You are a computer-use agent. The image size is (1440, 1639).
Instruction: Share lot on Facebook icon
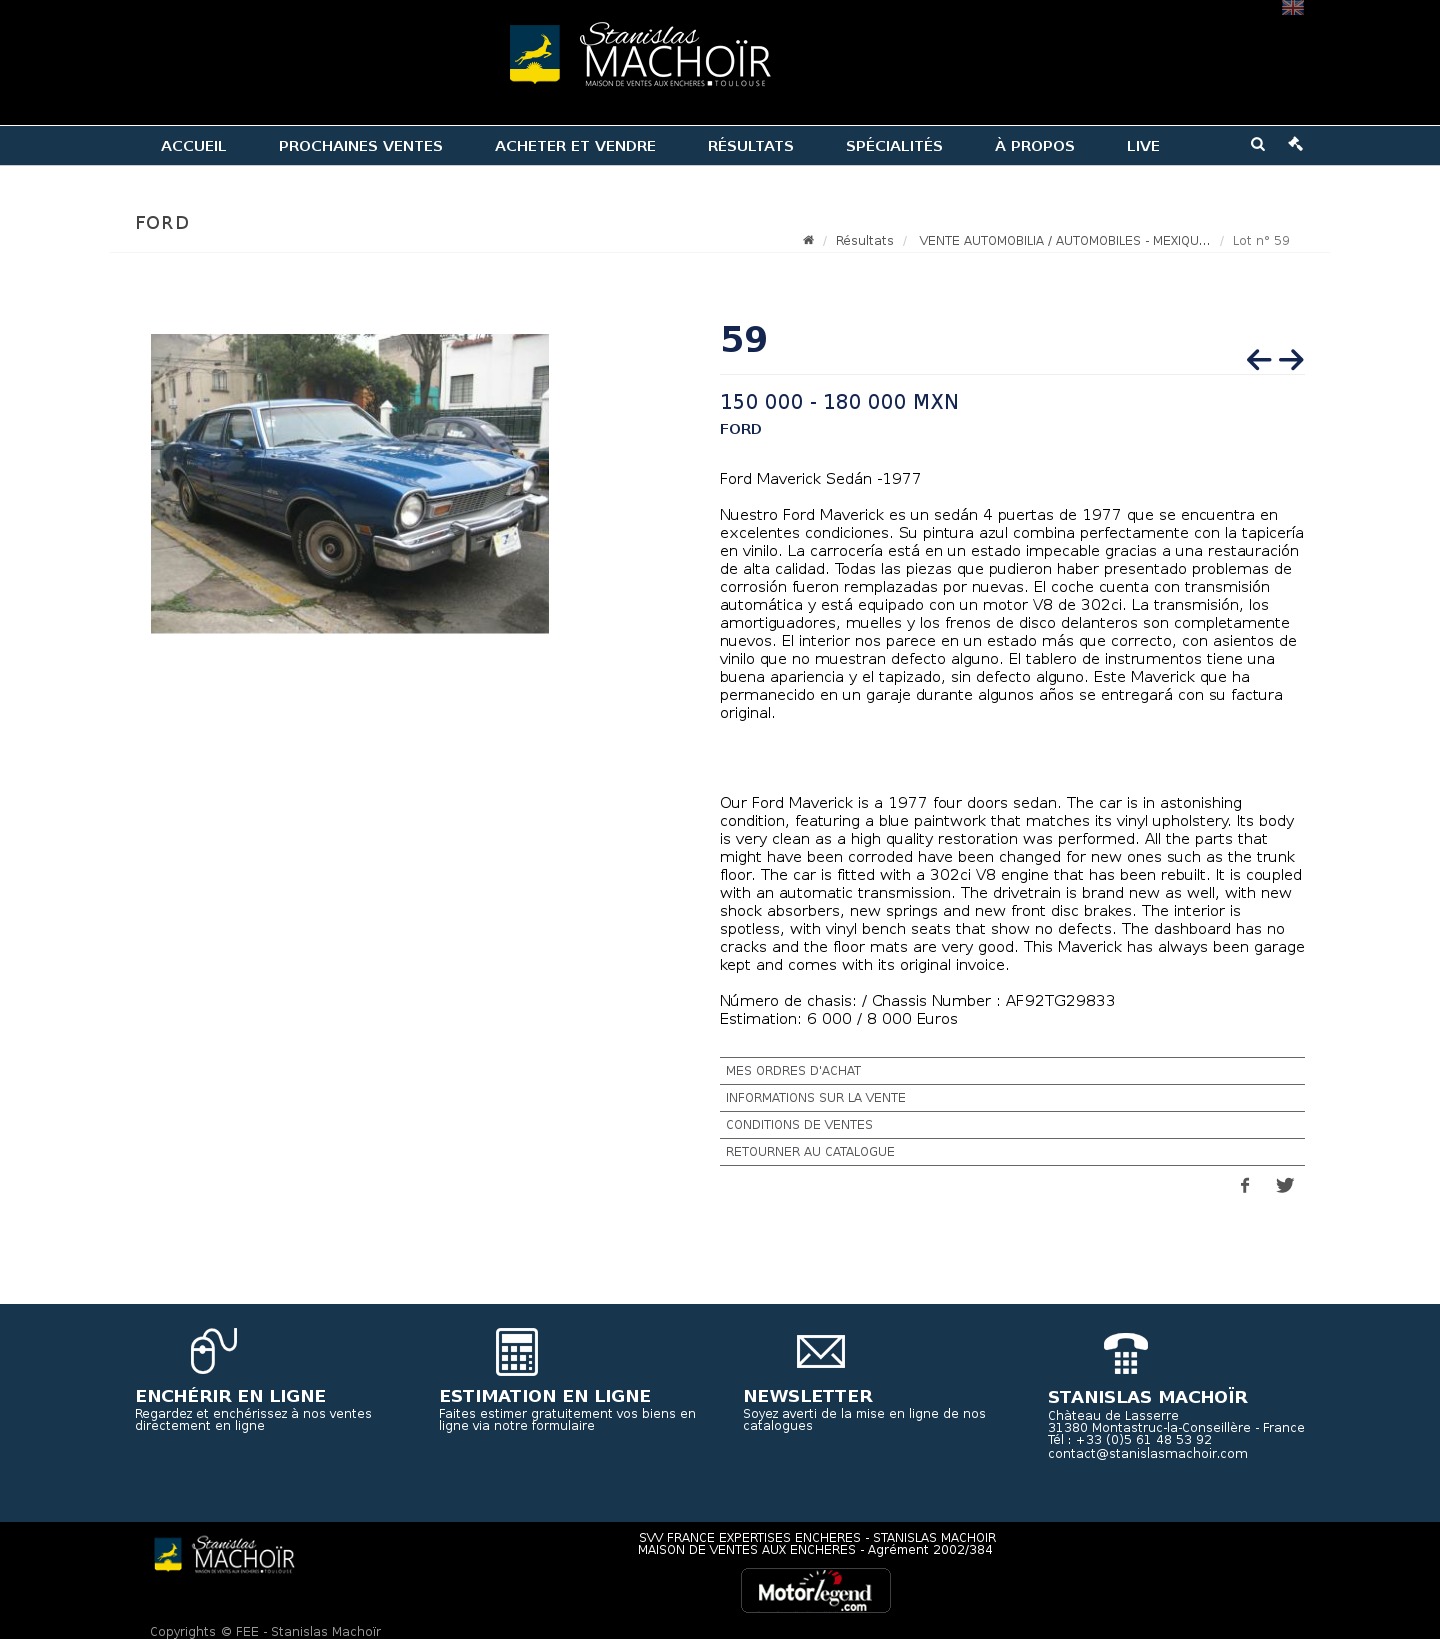click(x=1245, y=1185)
